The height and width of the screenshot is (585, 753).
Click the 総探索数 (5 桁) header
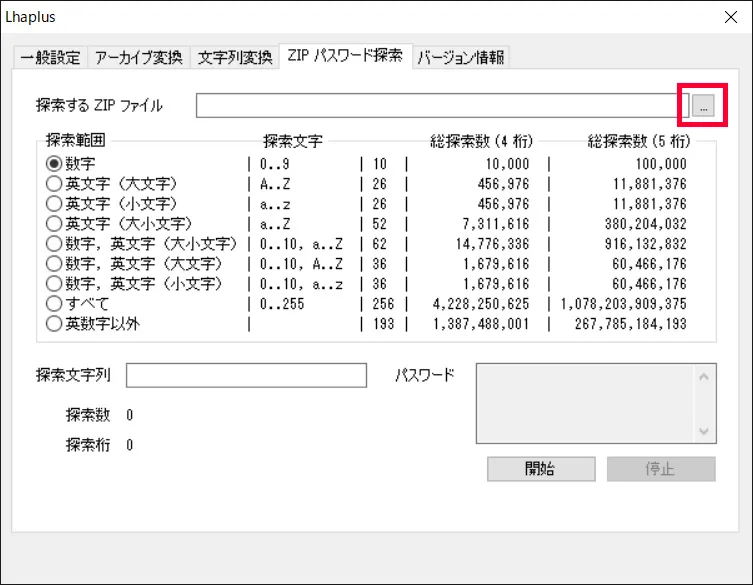(x=639, y=141)
